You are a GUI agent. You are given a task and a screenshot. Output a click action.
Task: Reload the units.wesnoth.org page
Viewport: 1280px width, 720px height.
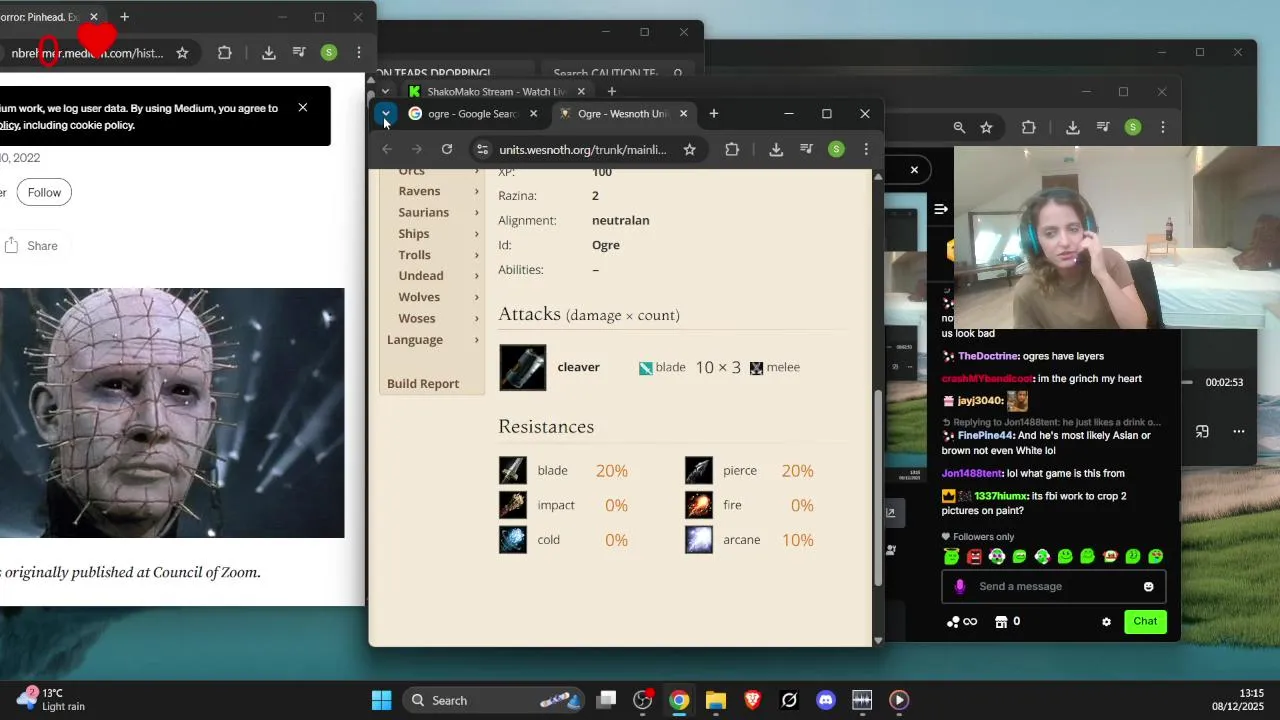pyautogui.click(x=447, y=149)
